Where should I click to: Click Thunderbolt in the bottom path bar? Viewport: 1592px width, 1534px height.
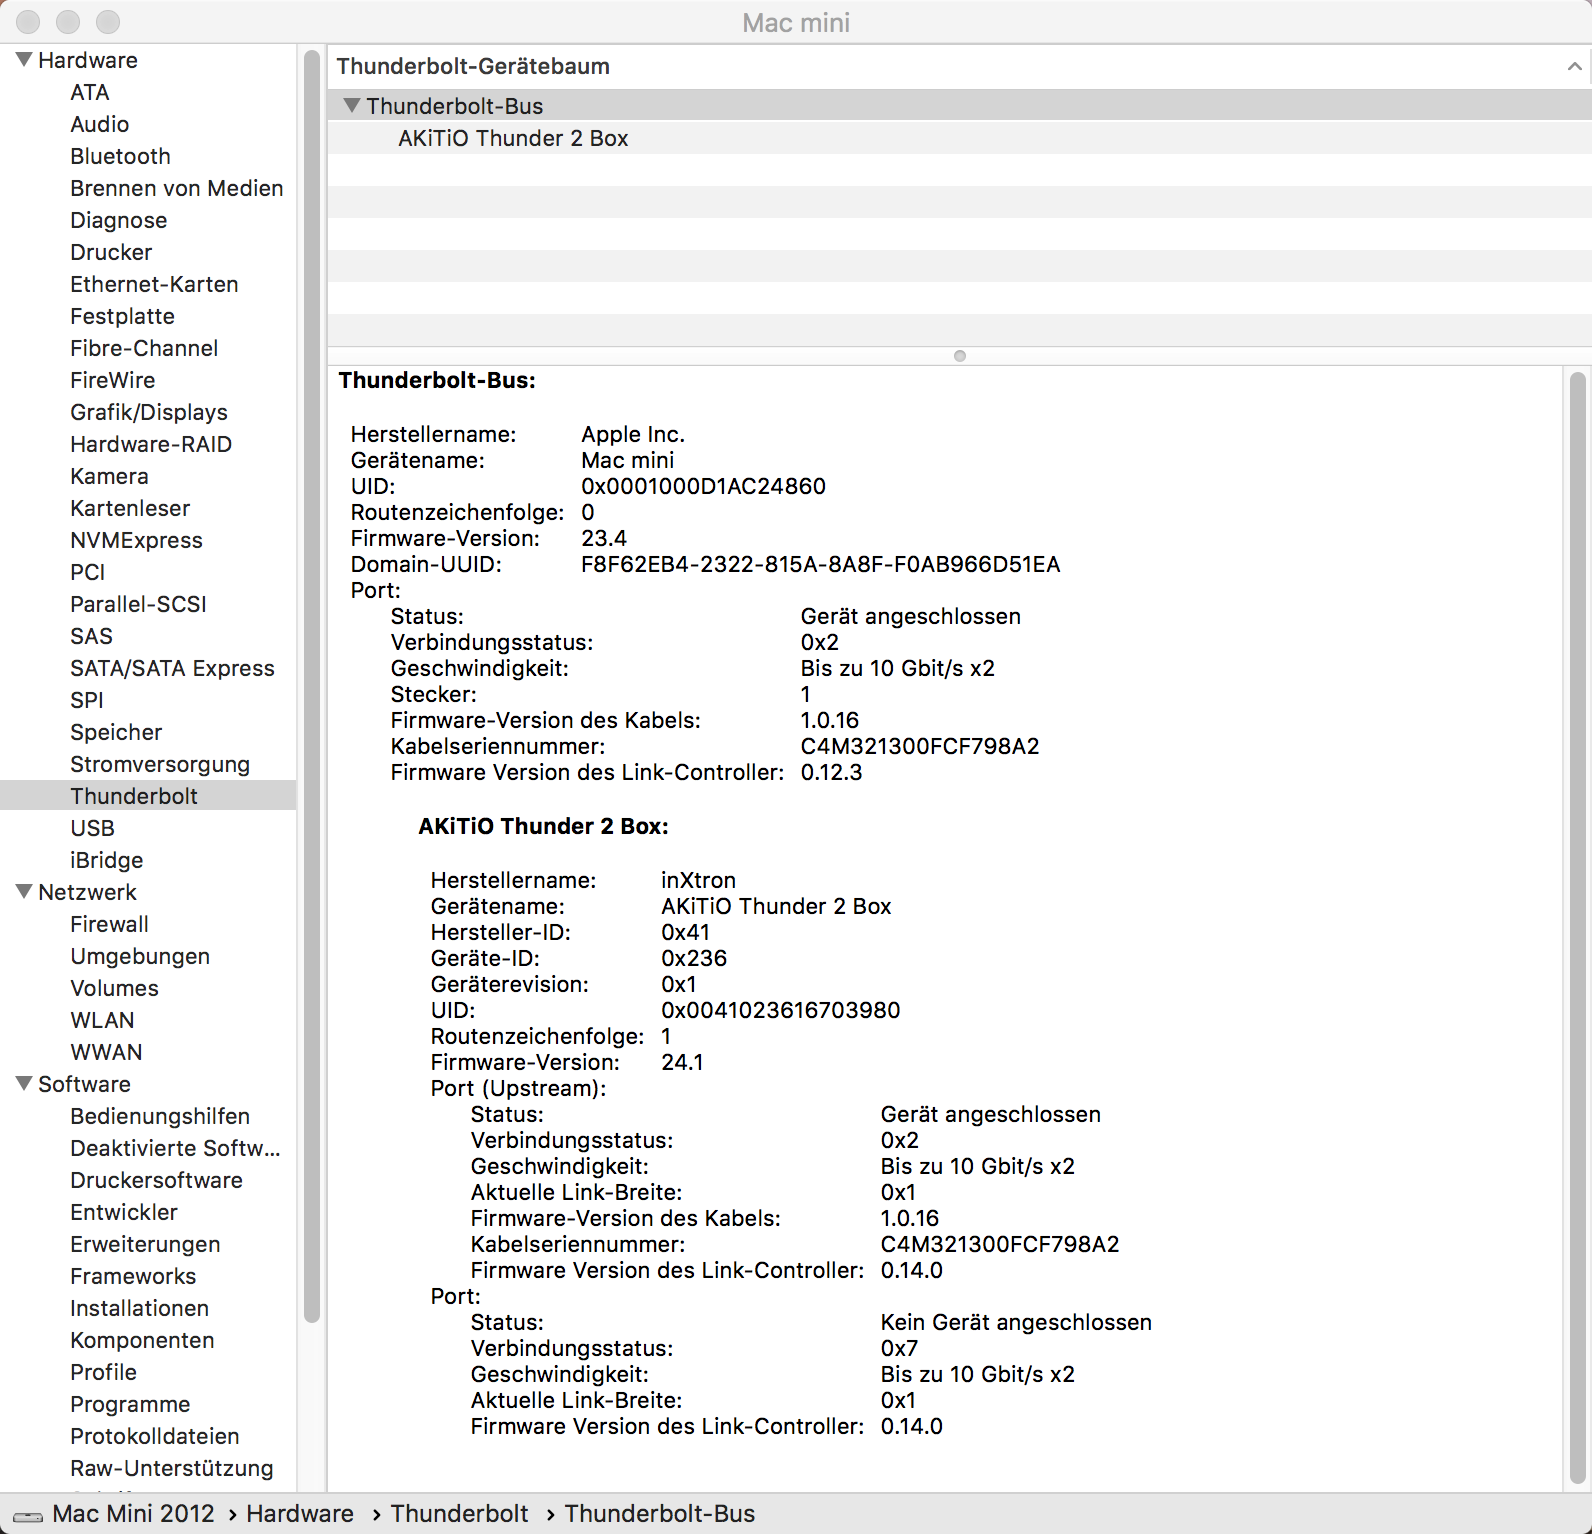click(x=459, y=1514)
